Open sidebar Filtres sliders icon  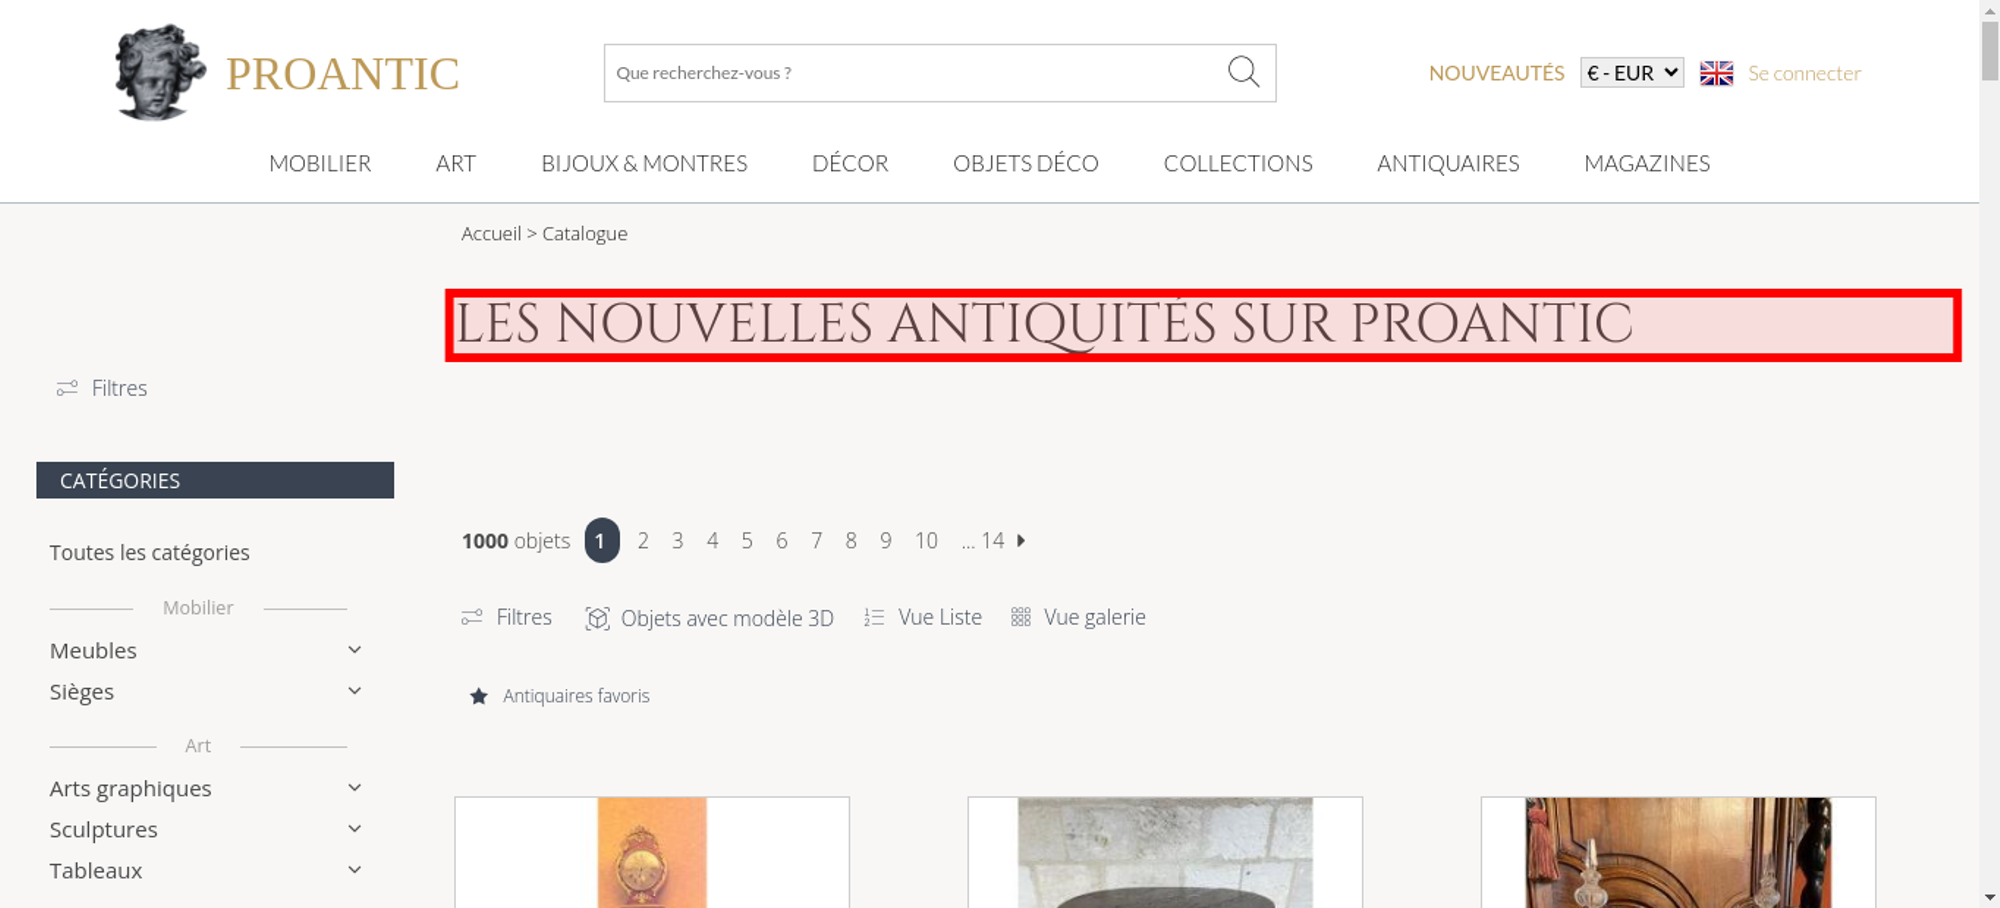(x=67, y=388)
